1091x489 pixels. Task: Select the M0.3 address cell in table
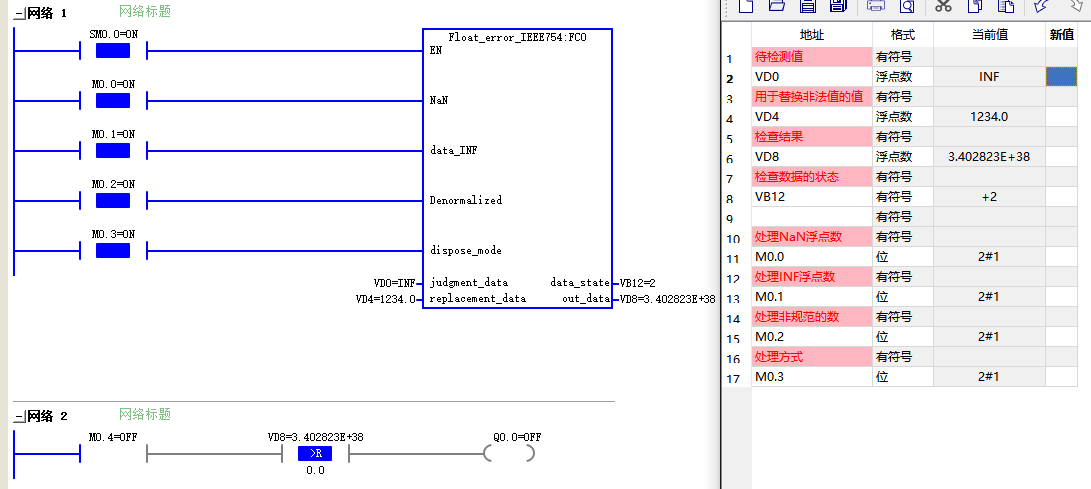pos(812,377)
